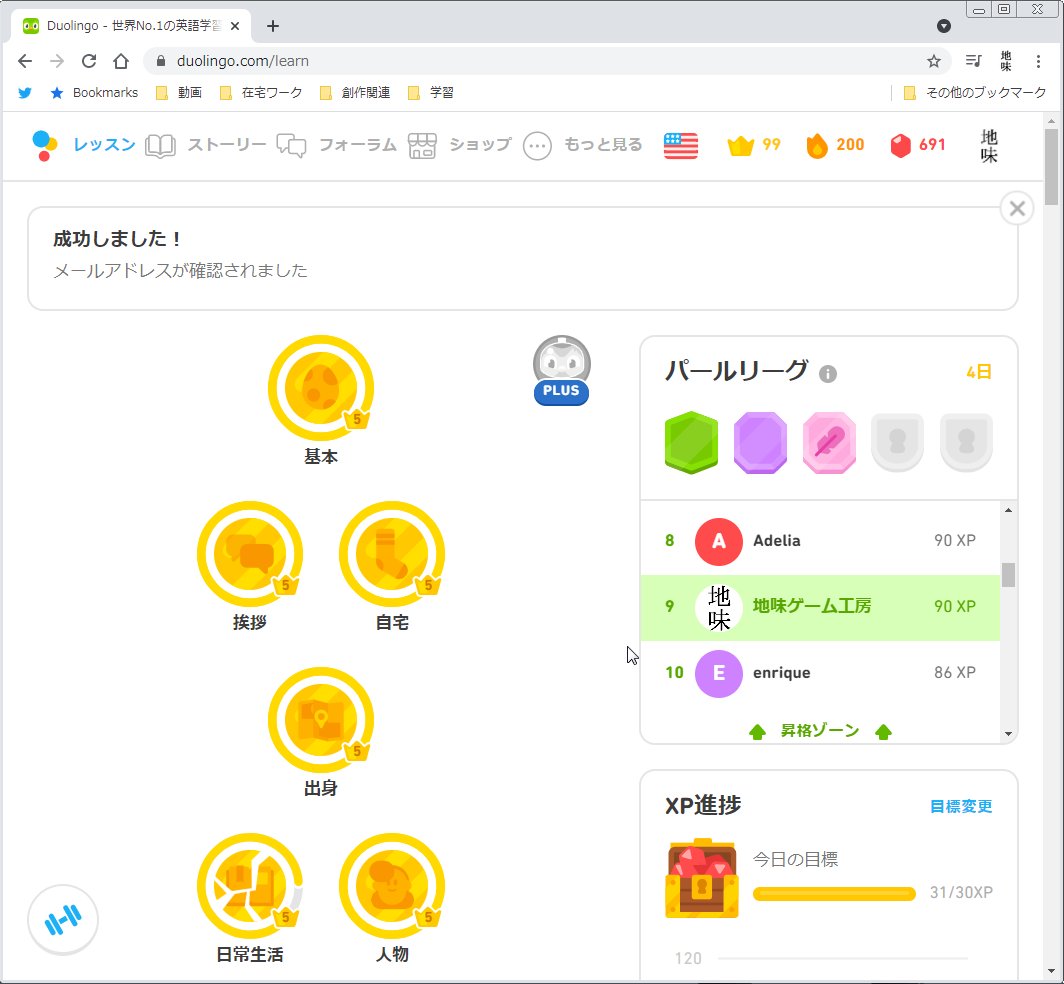
Task: Click the 4日 remaining label
Action: [978, 372]
